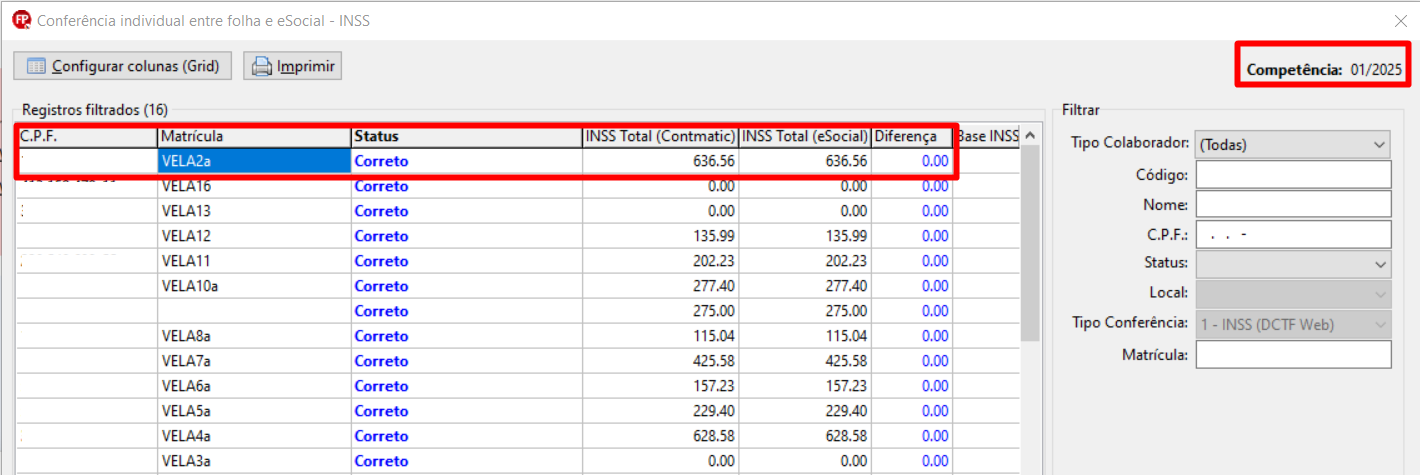1420x475 pixels.
Task: Open the Status filter dropdown
Action: 1293,264
